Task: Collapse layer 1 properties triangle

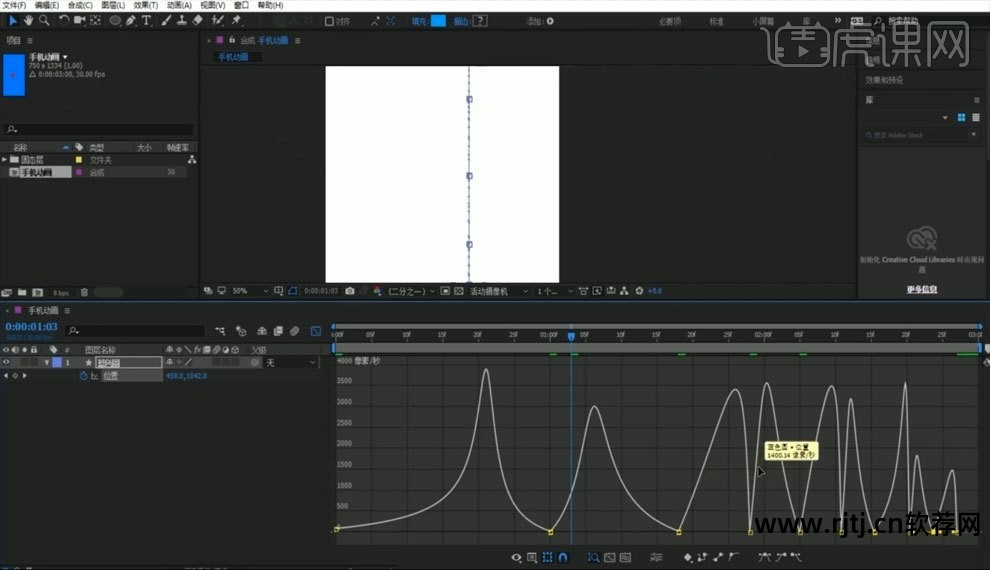Action: point(46,362)
